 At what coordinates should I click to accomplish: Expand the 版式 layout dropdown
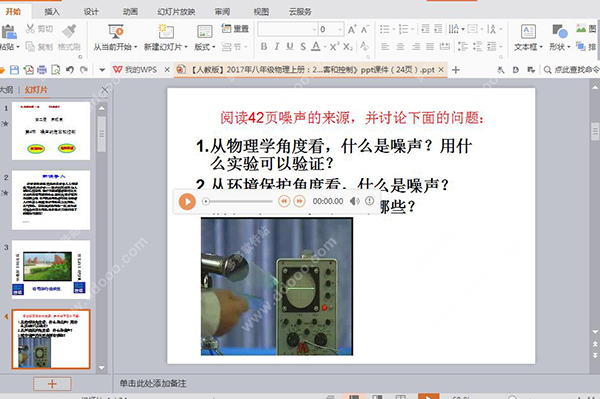point(214,47)
